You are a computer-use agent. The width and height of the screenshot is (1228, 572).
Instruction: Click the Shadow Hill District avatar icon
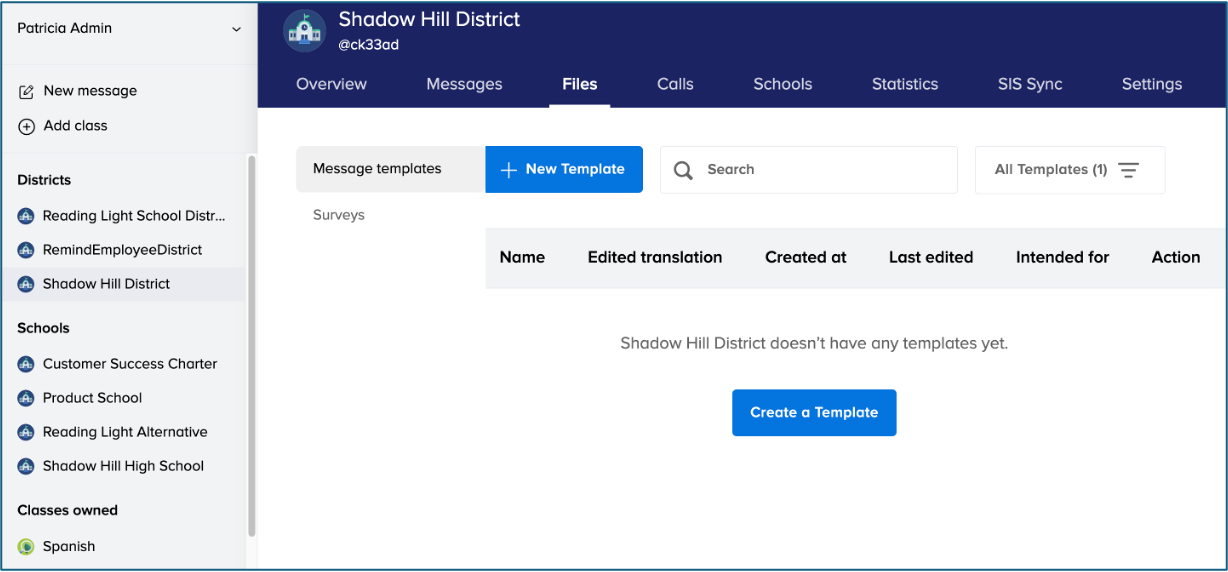pyautogui.click(x=305, y=31)
